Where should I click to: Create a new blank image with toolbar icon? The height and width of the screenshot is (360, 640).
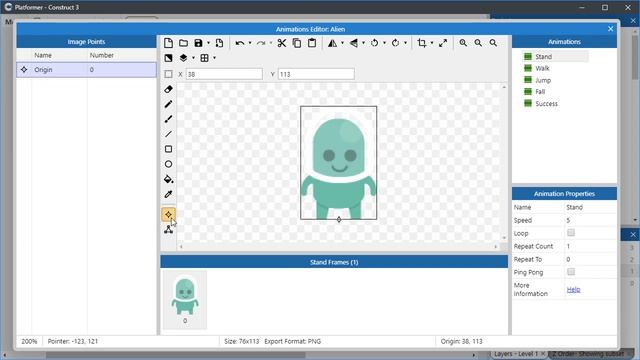pos(168,43)
